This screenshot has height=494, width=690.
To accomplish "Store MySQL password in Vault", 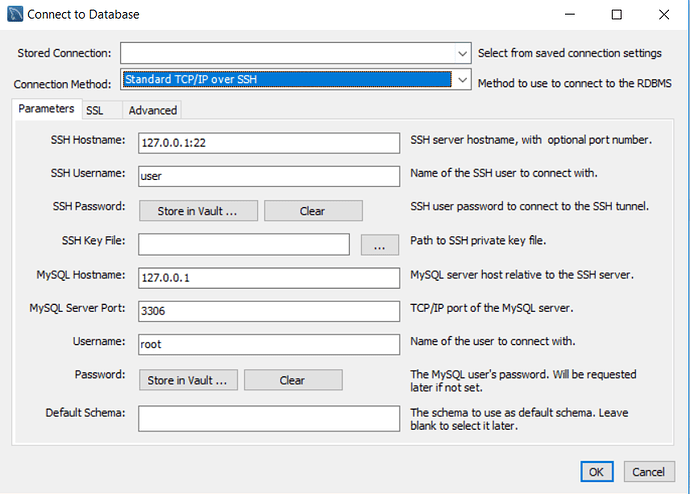I will click(188, 380).
